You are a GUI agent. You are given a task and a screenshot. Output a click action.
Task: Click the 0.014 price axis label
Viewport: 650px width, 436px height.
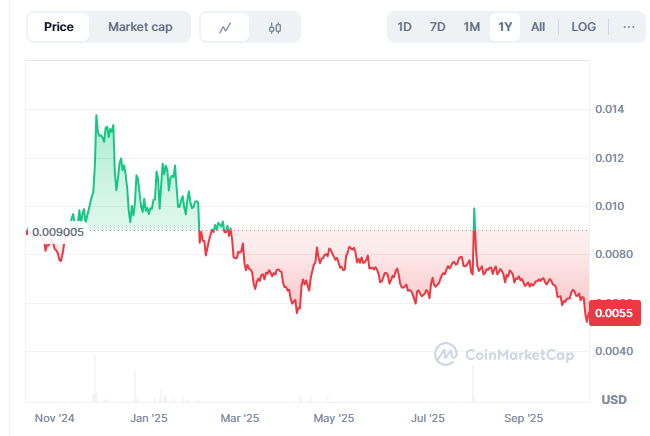coord(610,109)
